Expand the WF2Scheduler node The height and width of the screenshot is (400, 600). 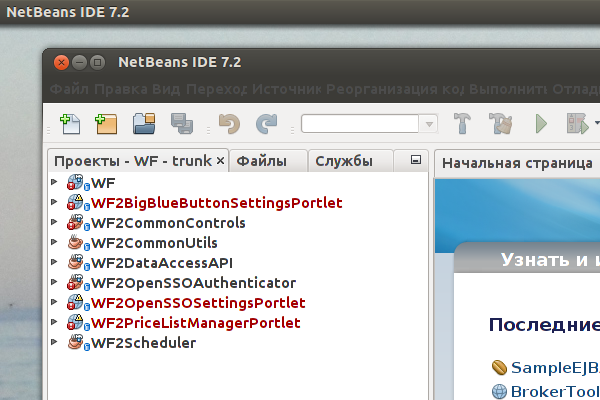tap(54, 342)
